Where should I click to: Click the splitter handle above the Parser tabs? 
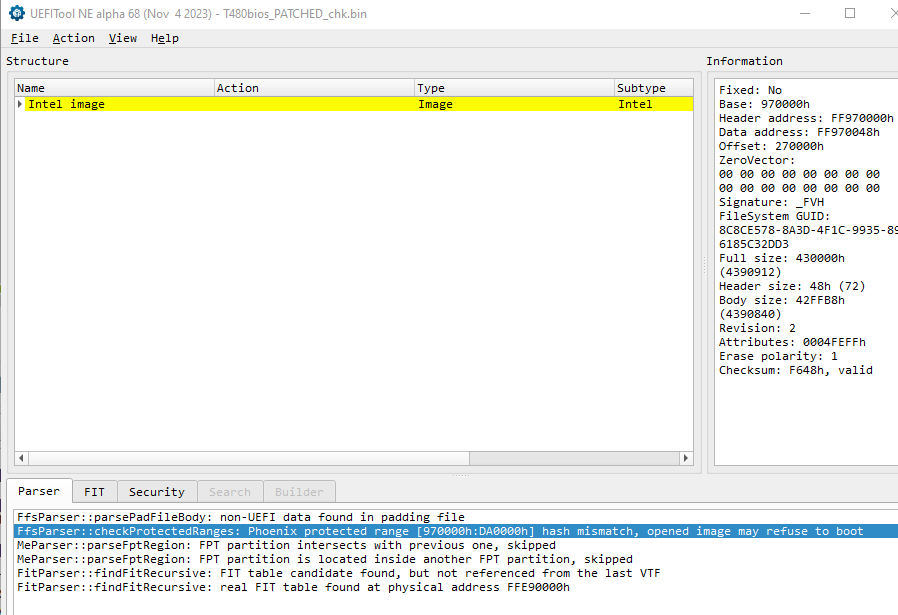tap(461, 475)
